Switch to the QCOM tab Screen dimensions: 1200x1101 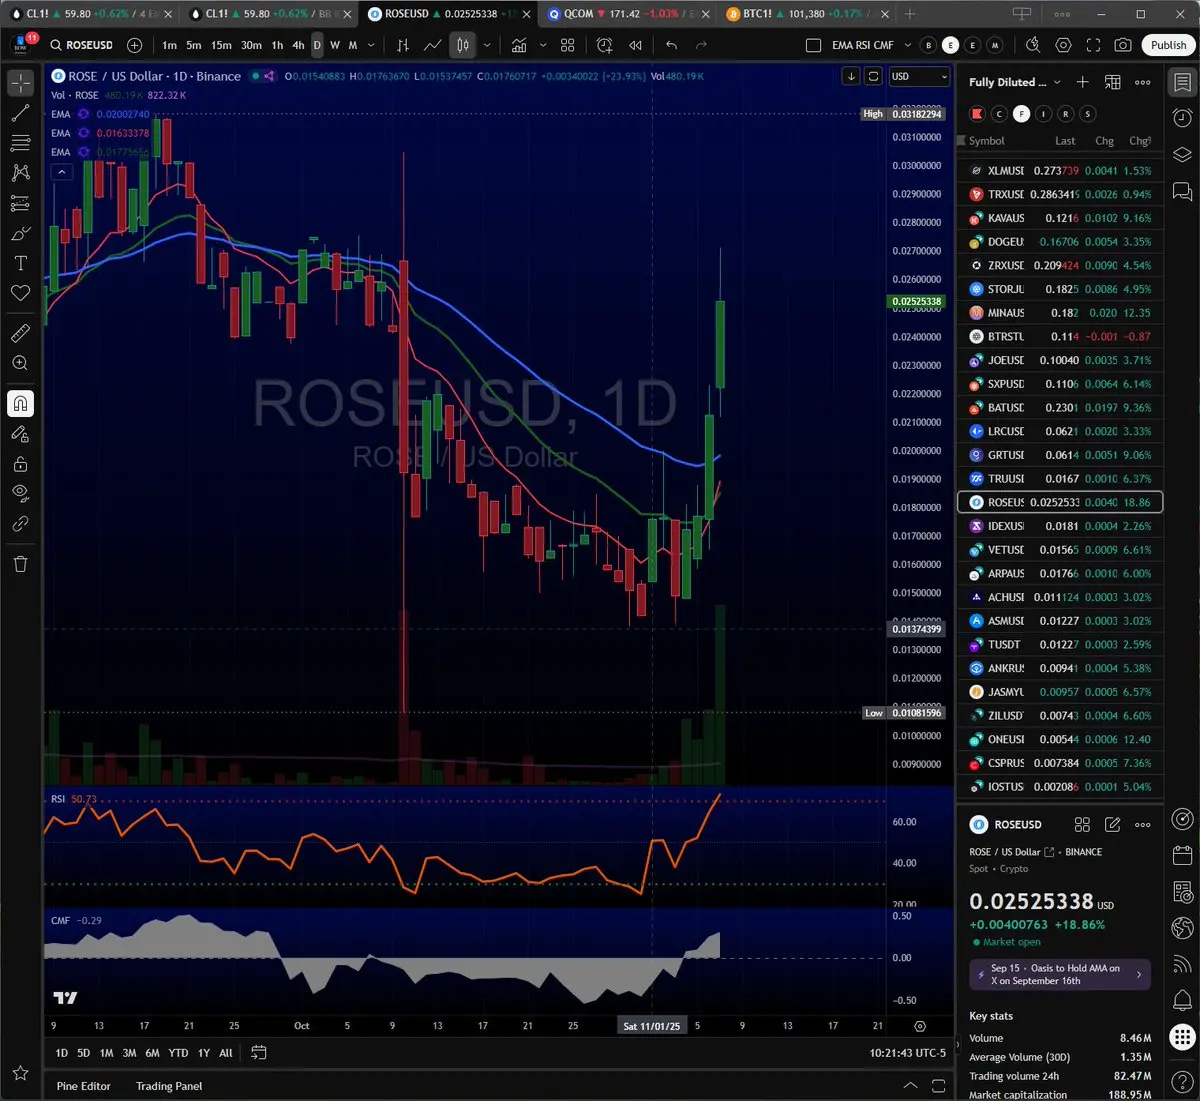coord(628,14)
